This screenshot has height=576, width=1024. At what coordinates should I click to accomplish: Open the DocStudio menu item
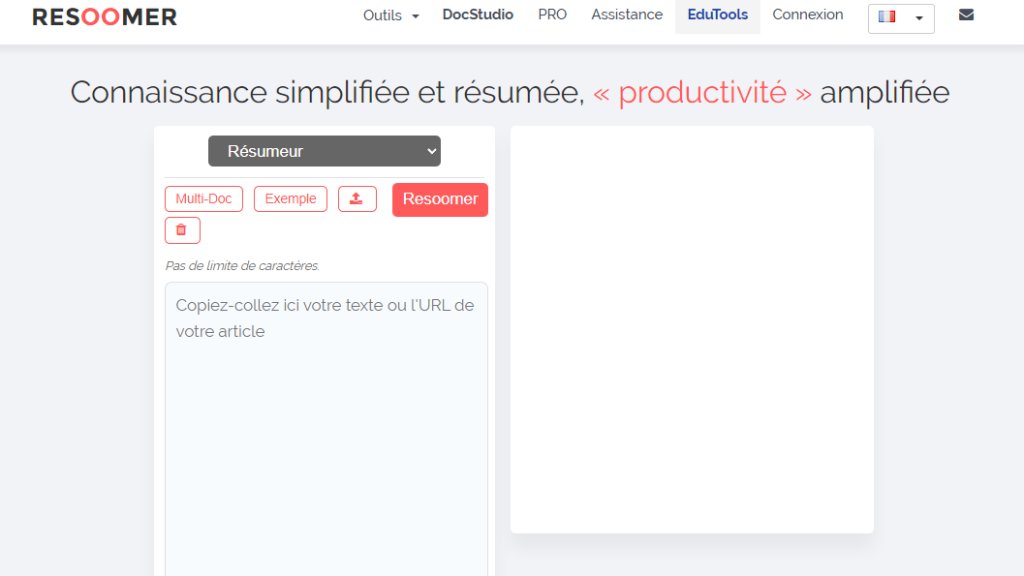point(477,15)
